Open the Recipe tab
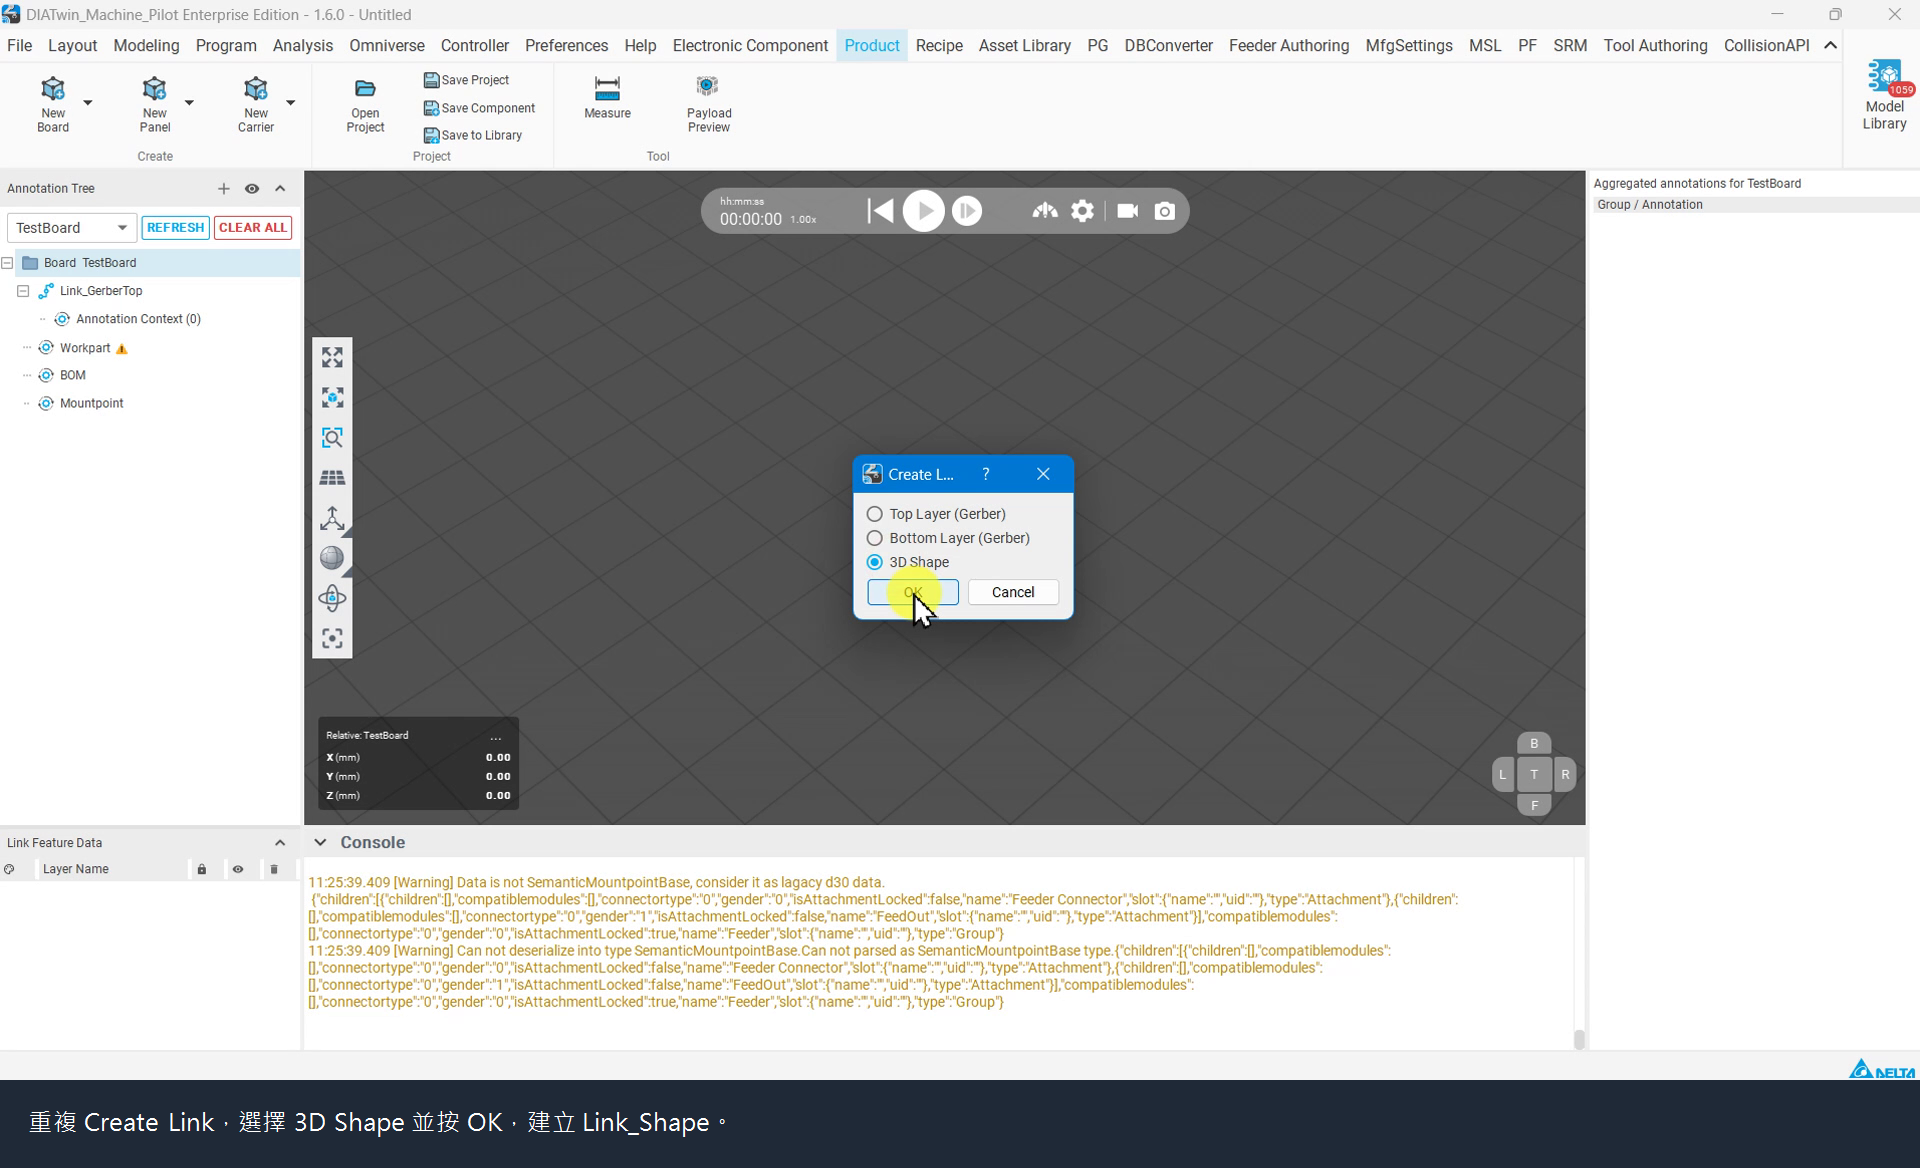Screen dimensions: 1920x1168 [939, 46]
